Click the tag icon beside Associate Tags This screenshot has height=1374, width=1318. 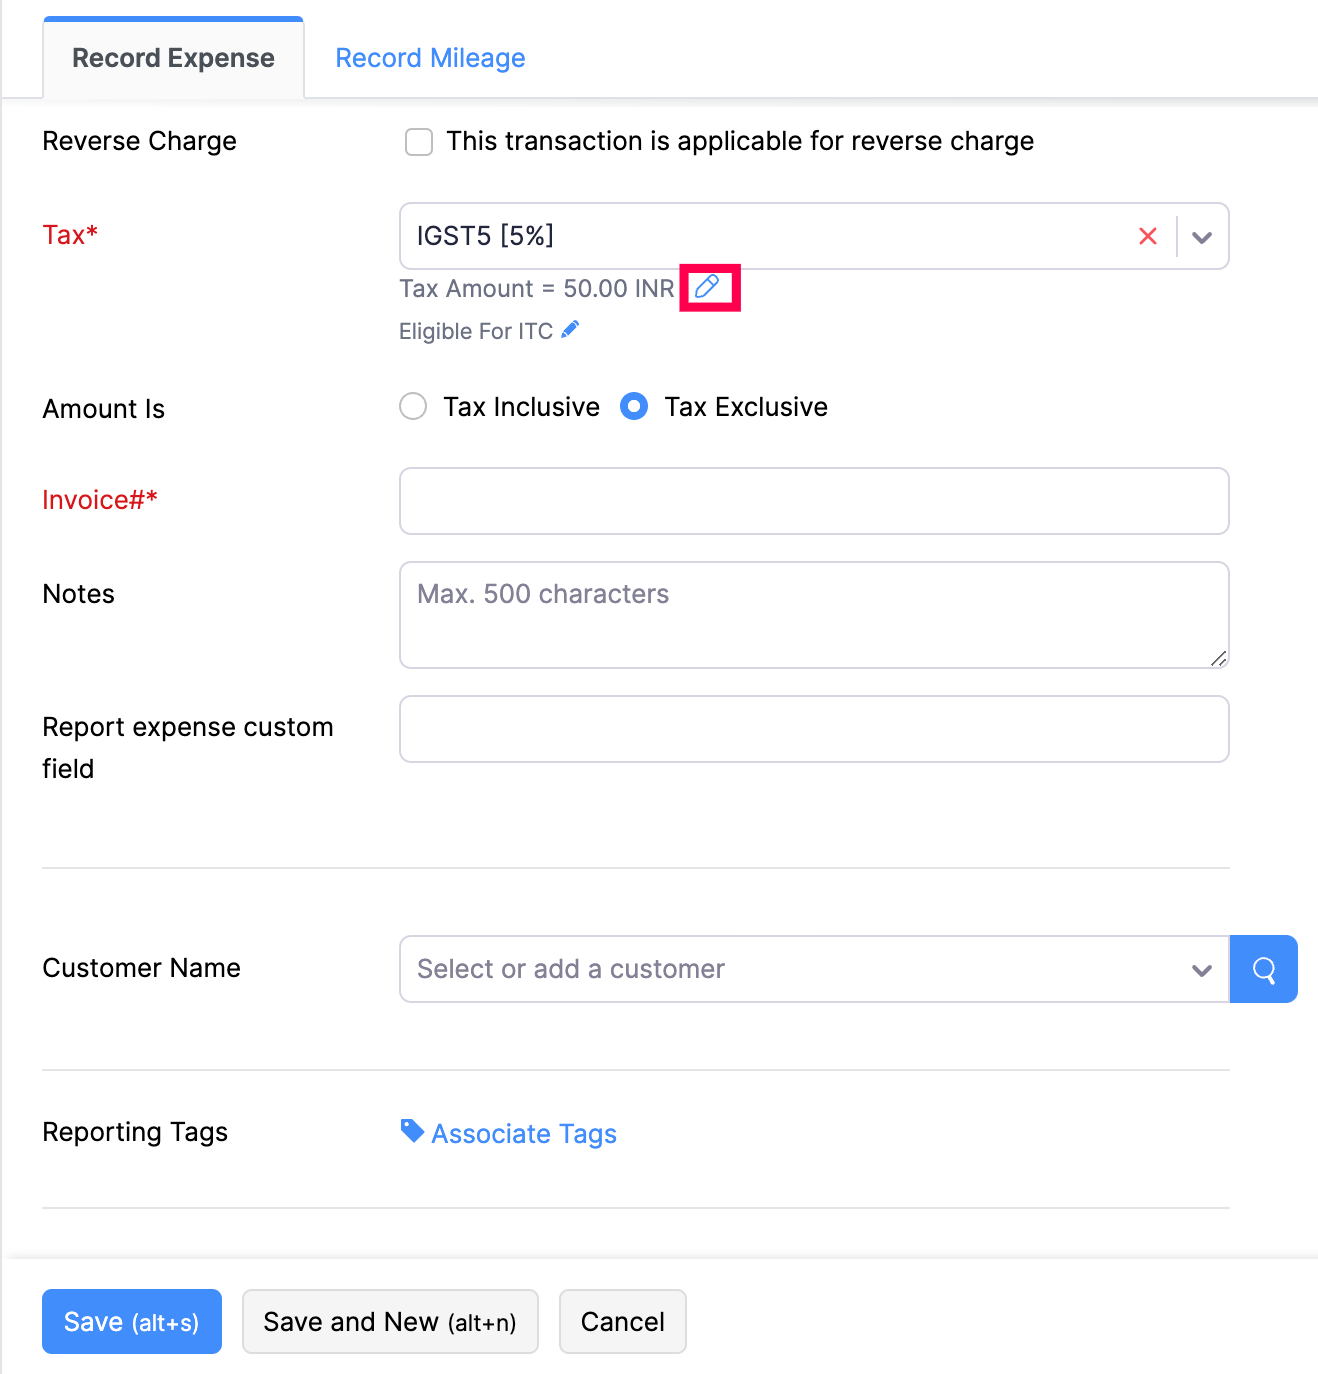(x=411, y=1131)
